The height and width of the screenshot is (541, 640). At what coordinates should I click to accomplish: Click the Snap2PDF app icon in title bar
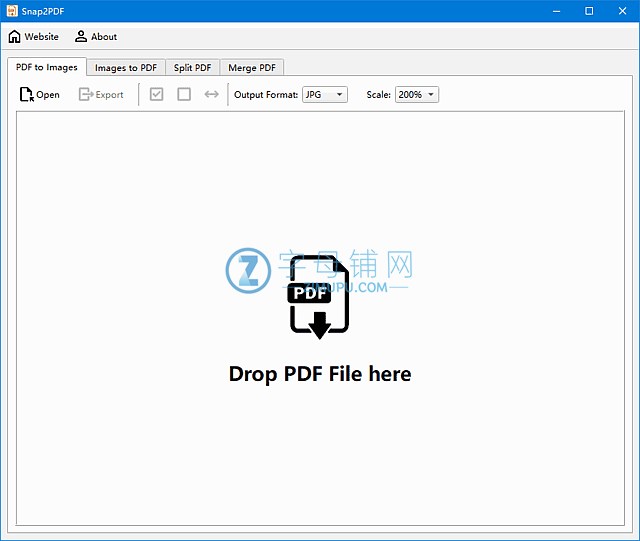[x=11, y=11]
